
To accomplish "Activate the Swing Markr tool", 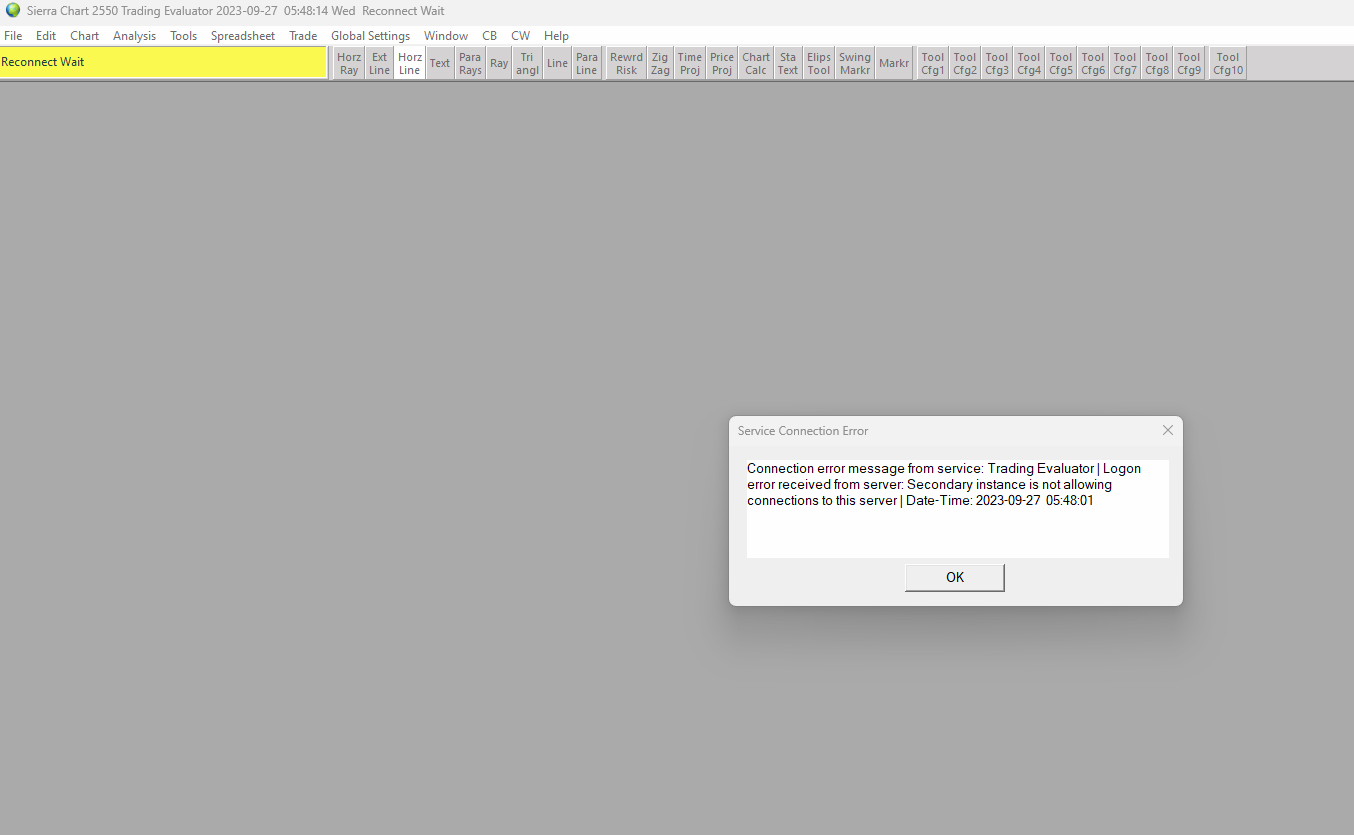I will 855,63.
